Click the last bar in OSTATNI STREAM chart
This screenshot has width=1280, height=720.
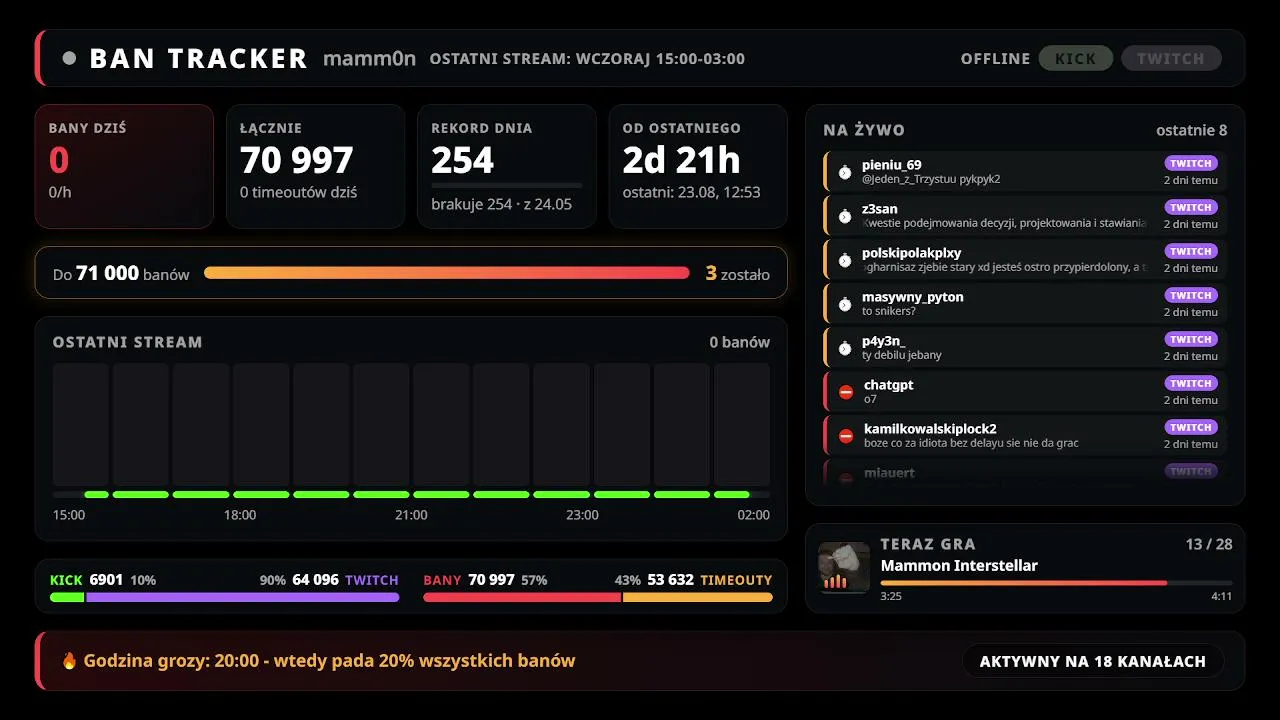coord(742,425)
